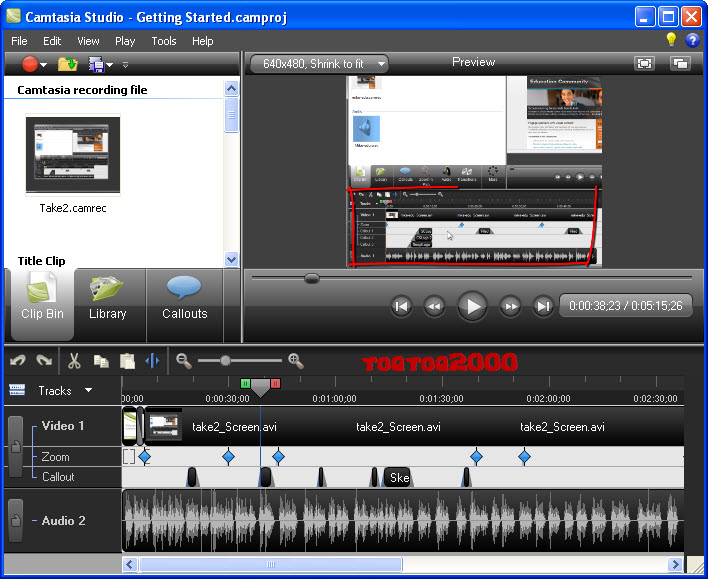
Task: Click the Split tool icon
Action: 152,361
